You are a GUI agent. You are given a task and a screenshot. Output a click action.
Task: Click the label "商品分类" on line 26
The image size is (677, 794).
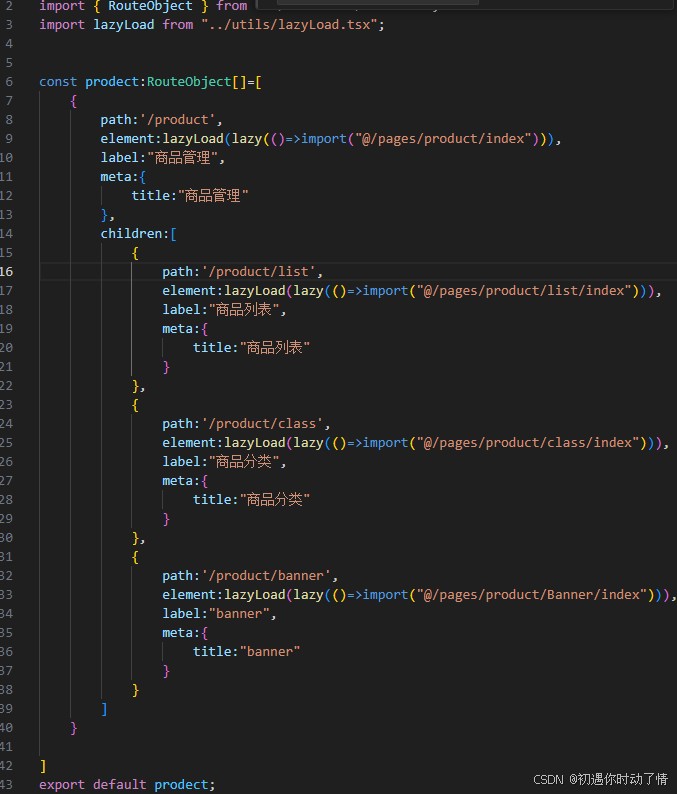coord(244,462)
